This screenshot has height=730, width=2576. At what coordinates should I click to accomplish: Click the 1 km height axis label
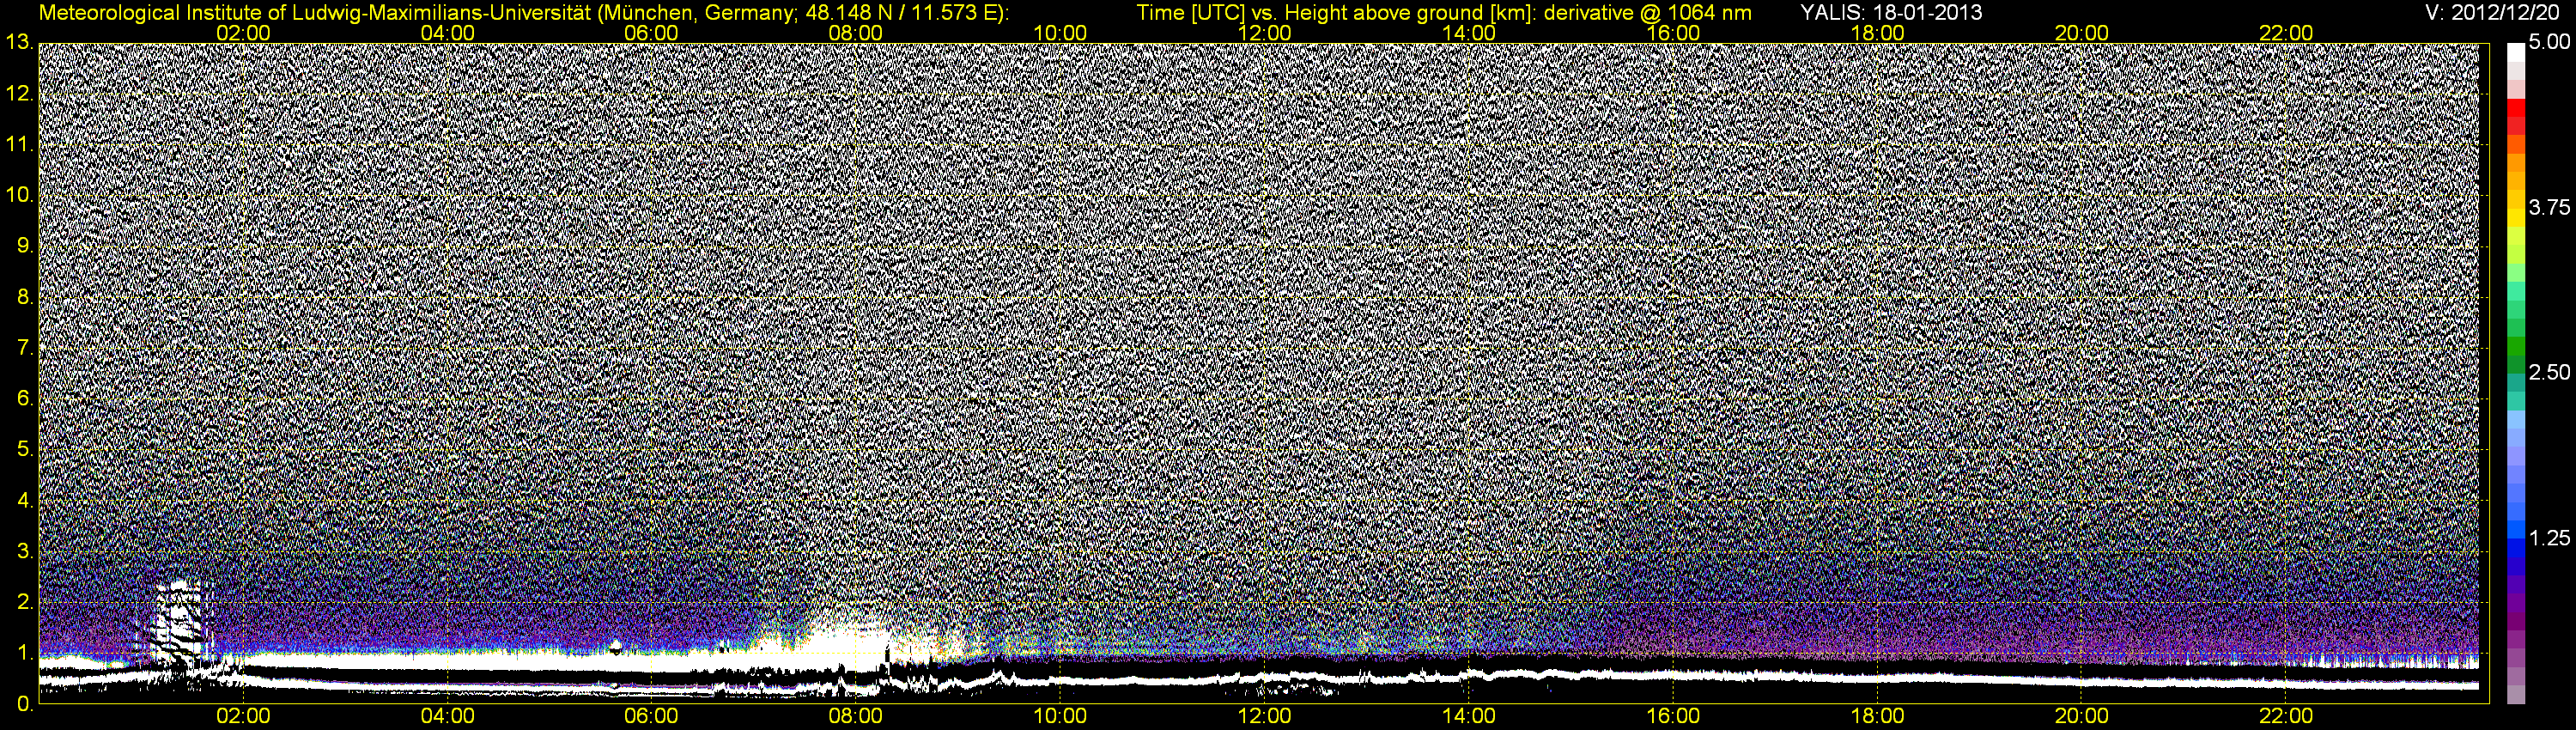24,653
